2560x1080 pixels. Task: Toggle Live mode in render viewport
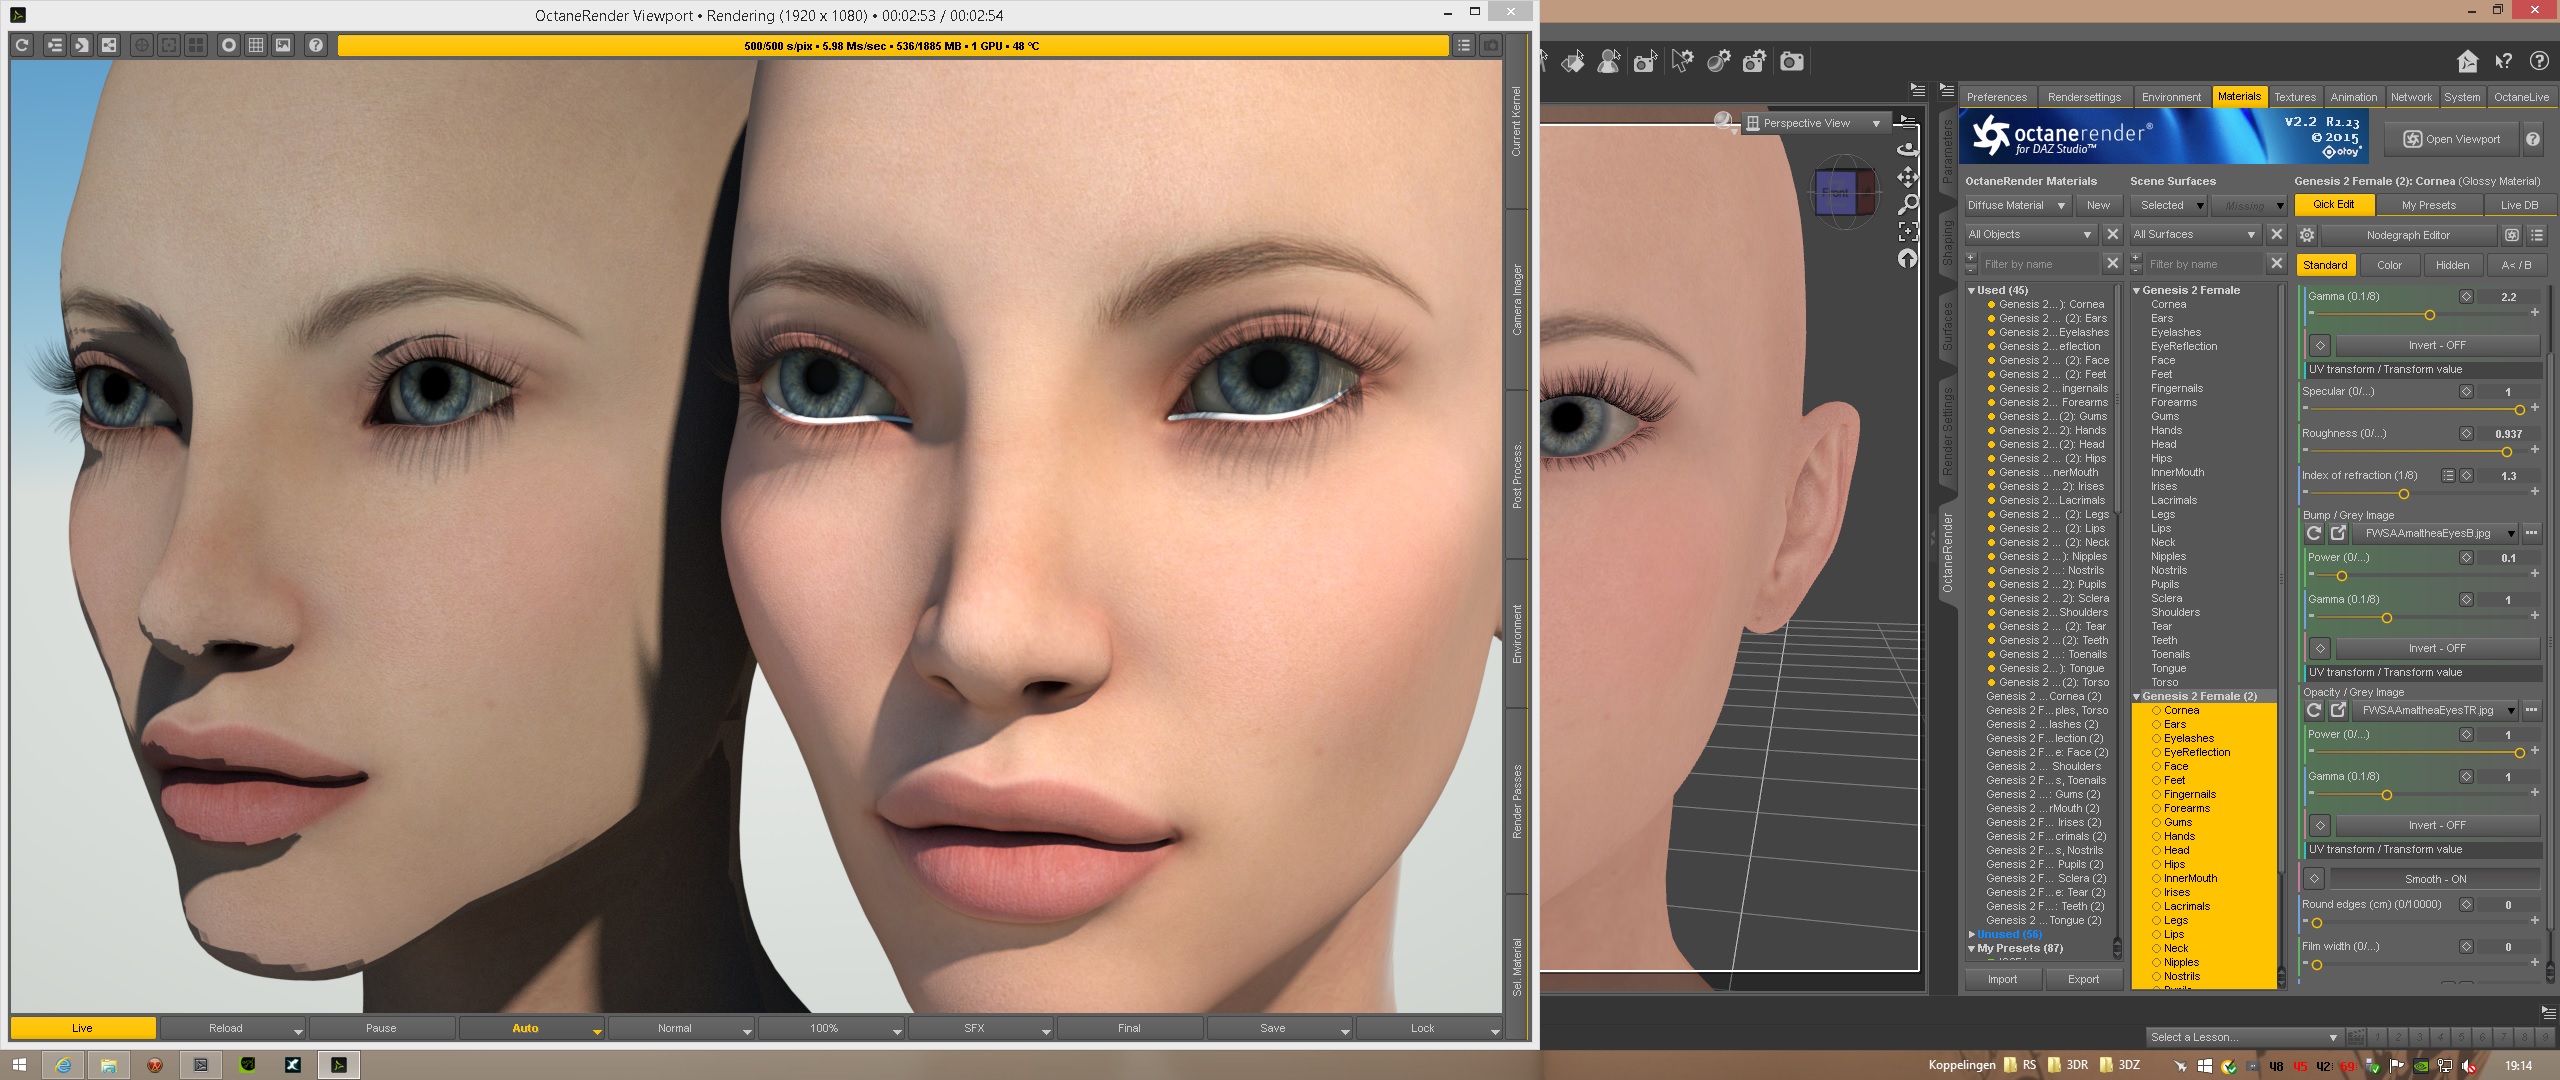tap(82, 1028)
